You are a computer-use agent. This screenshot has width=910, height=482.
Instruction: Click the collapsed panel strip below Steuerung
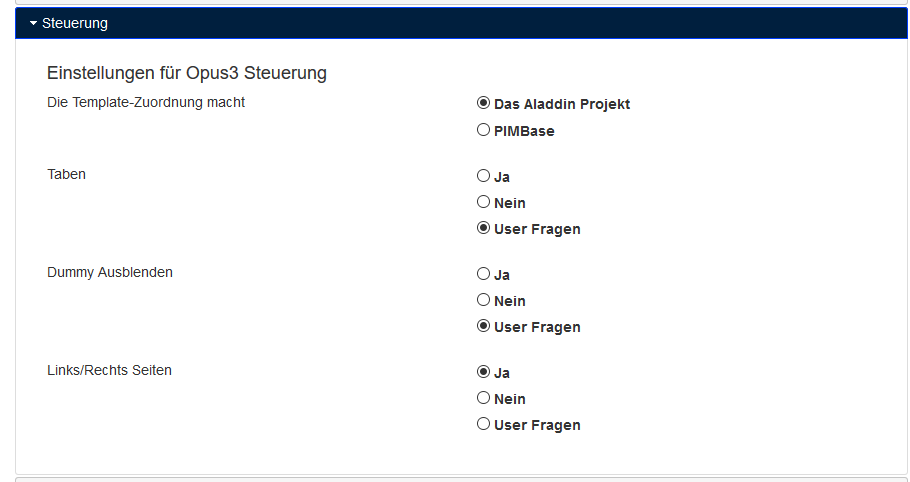(x=461, y=479)
